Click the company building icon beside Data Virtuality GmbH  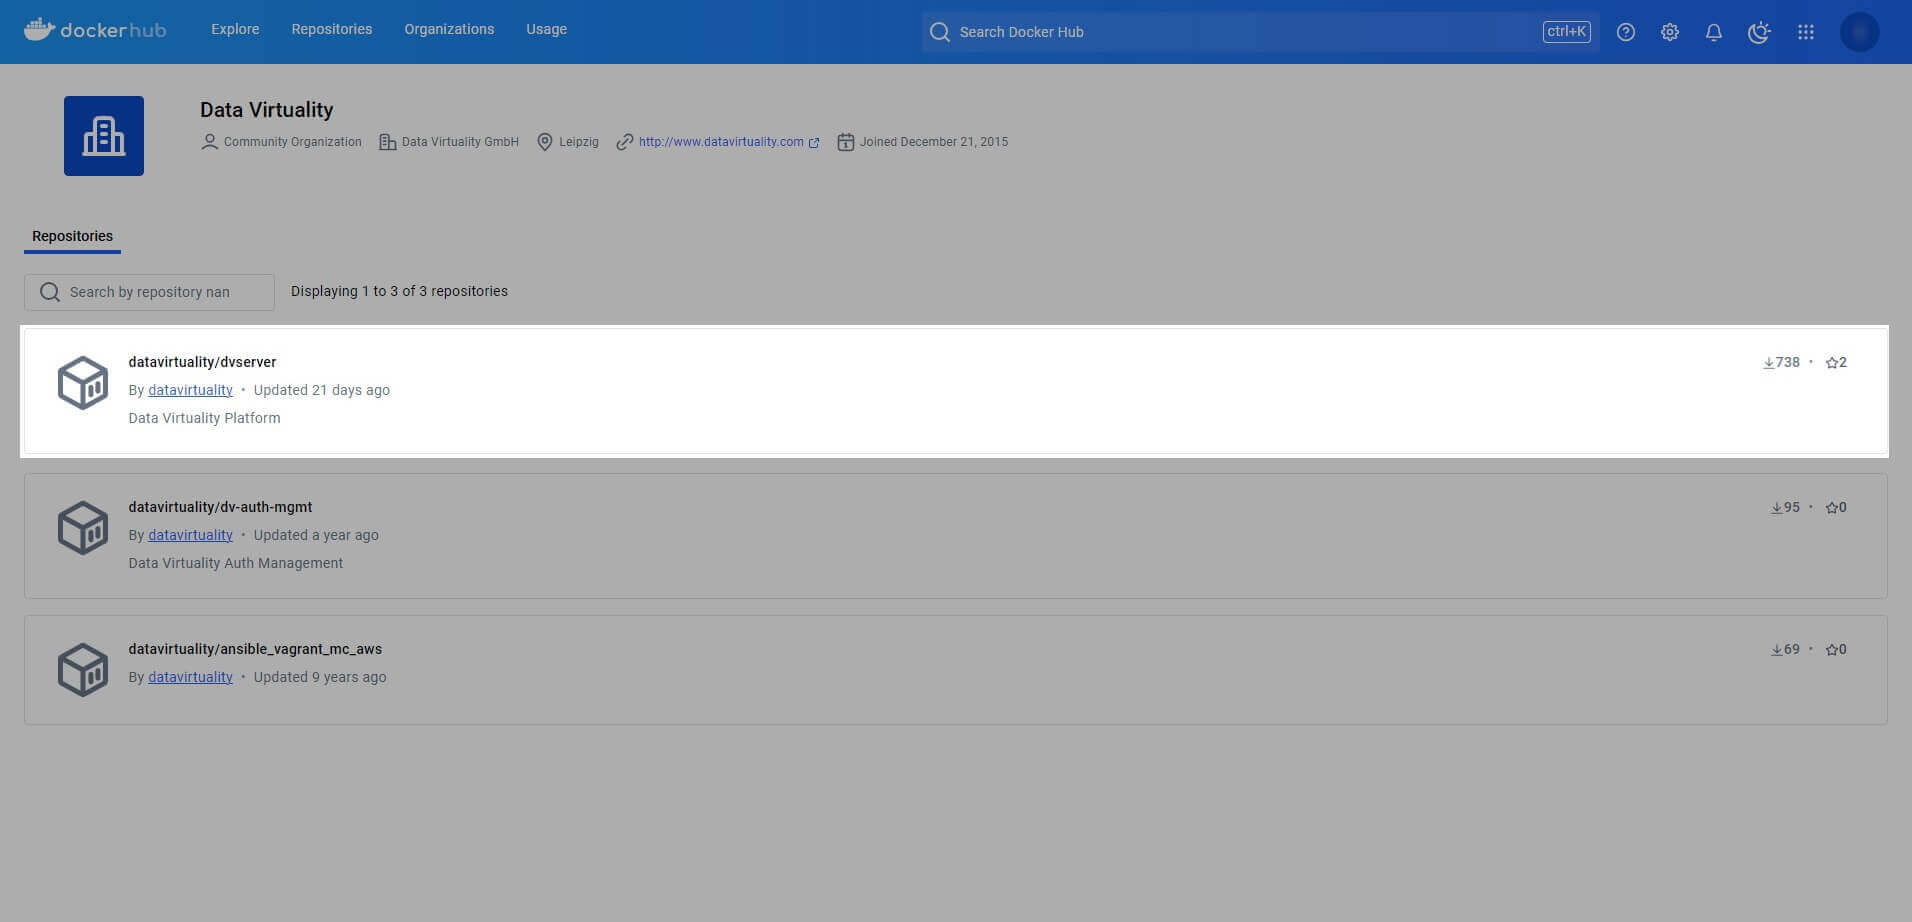388,142
